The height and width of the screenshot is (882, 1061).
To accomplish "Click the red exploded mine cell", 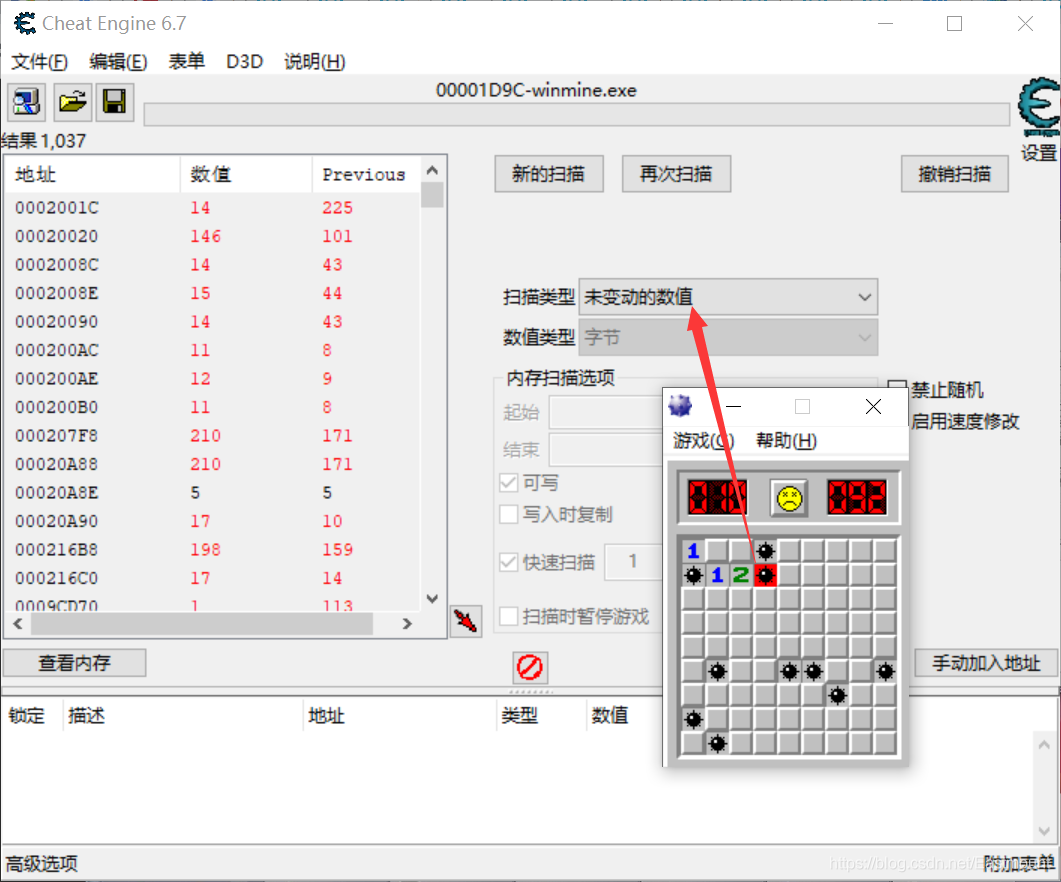I will [765, 575].
